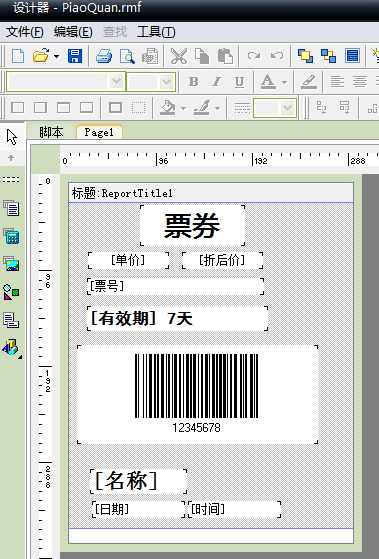
Task: Select the picture tool in left sidebar
Action: pos(11,264)
